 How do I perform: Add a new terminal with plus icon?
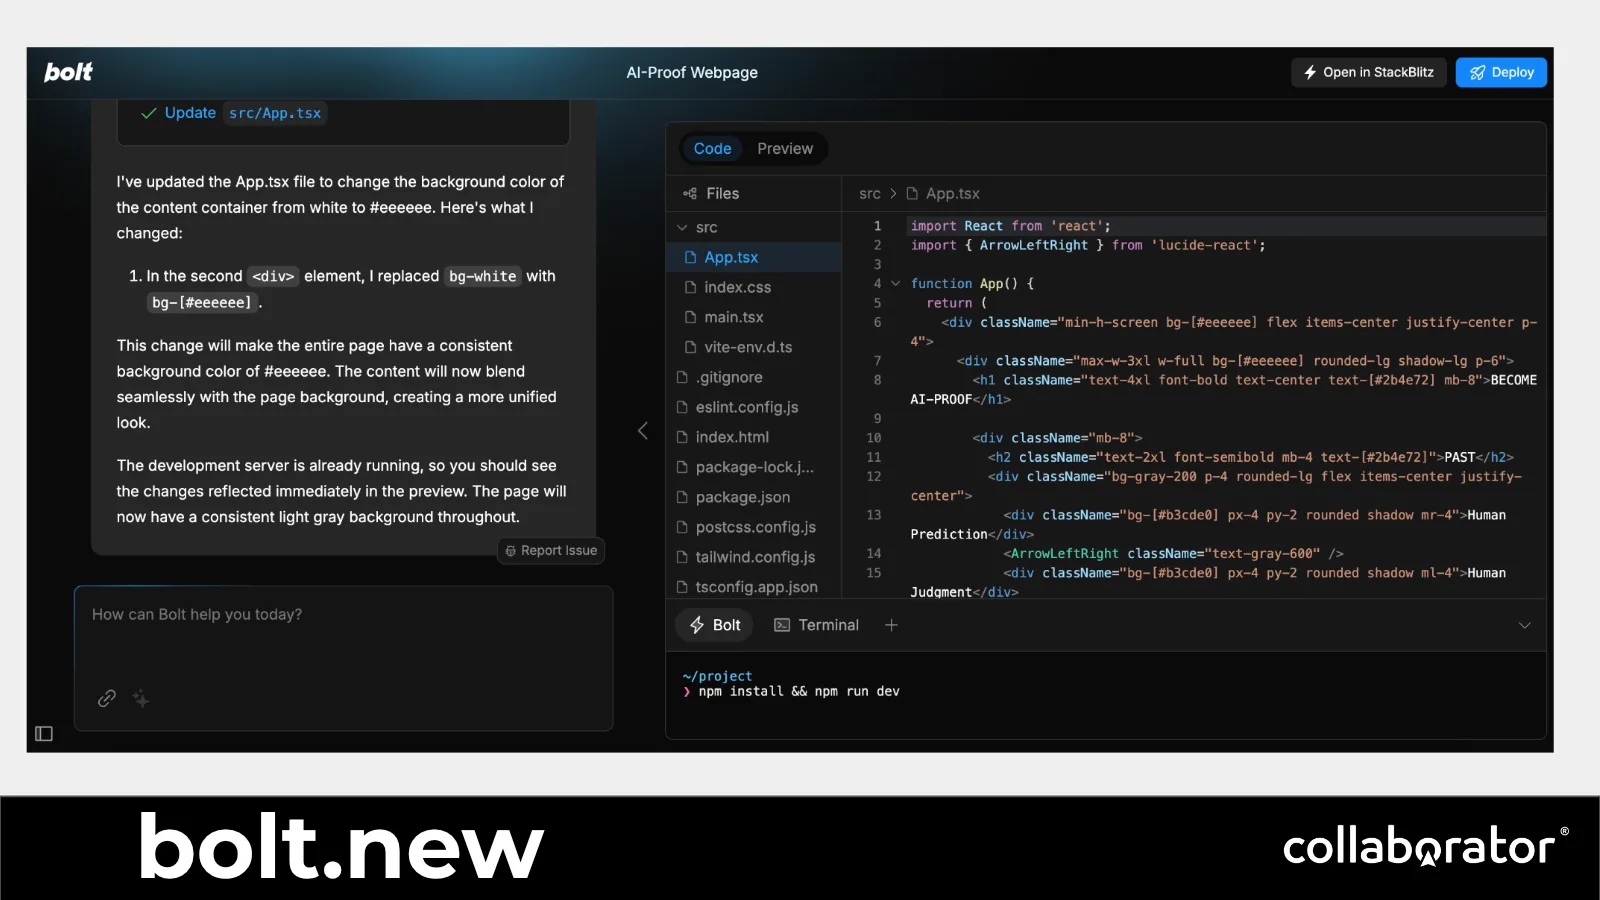pyautogui.click(x=891, y=625)
